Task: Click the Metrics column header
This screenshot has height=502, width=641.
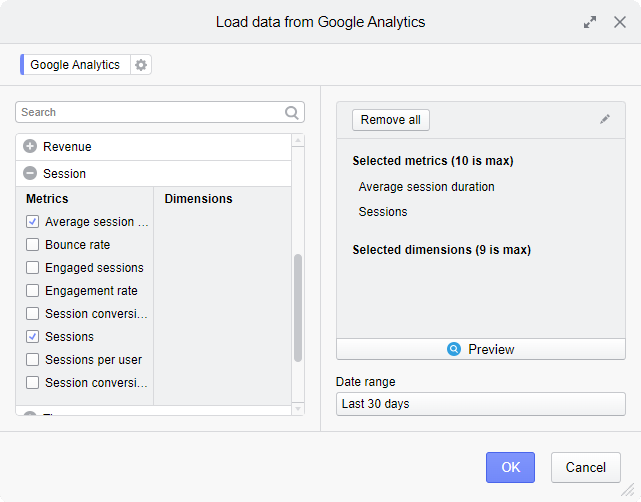Action: pos(47,199)
